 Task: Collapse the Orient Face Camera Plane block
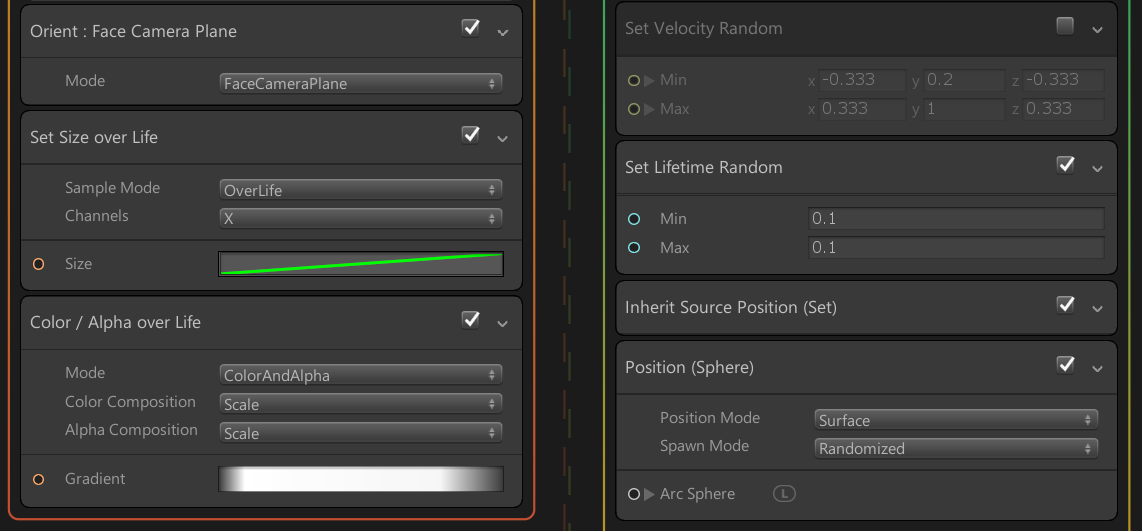pos(503,33)
